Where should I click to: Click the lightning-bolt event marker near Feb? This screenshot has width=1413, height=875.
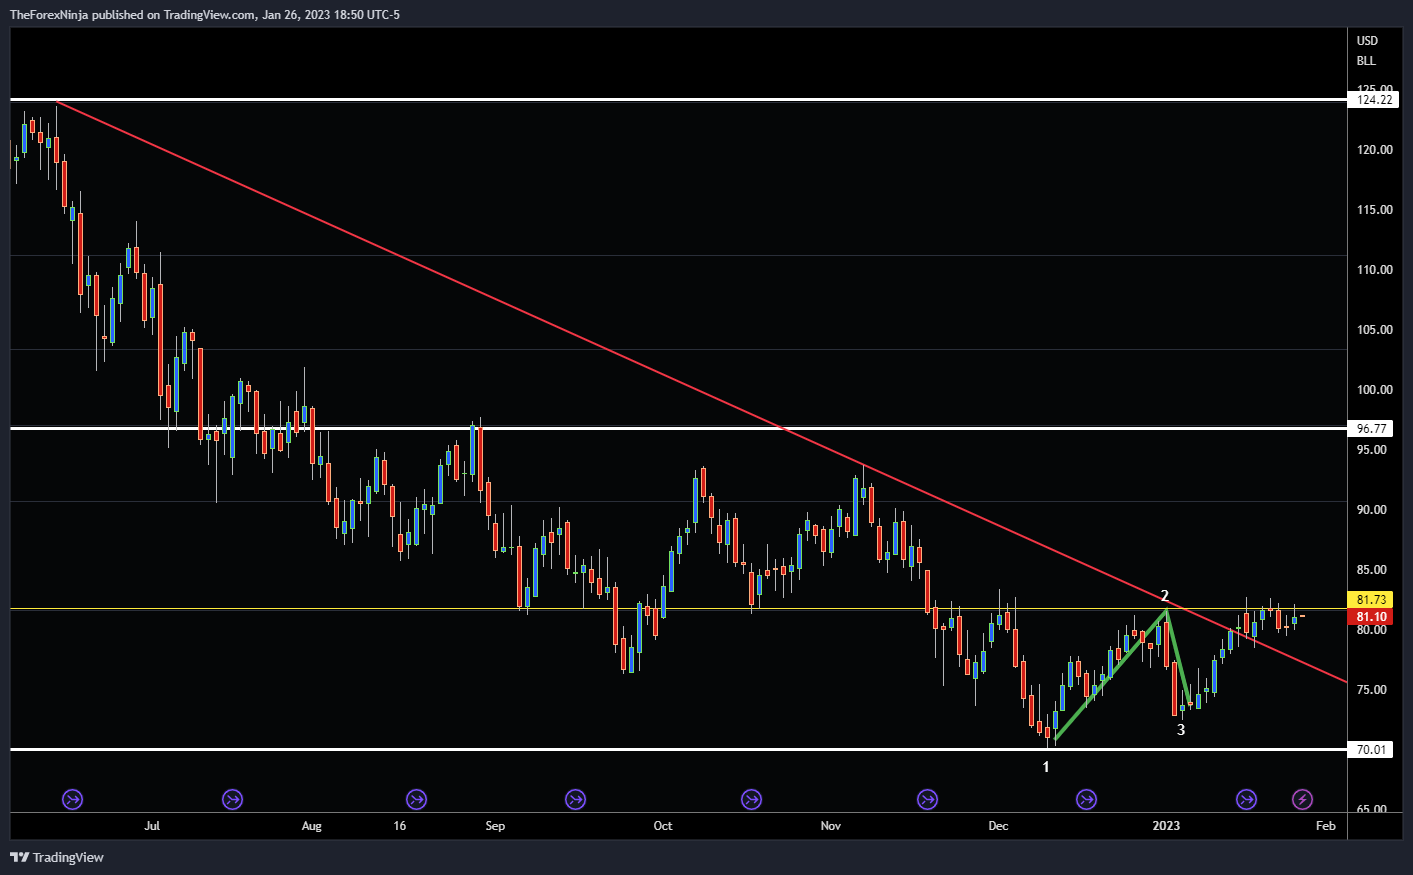(1302, 799)
